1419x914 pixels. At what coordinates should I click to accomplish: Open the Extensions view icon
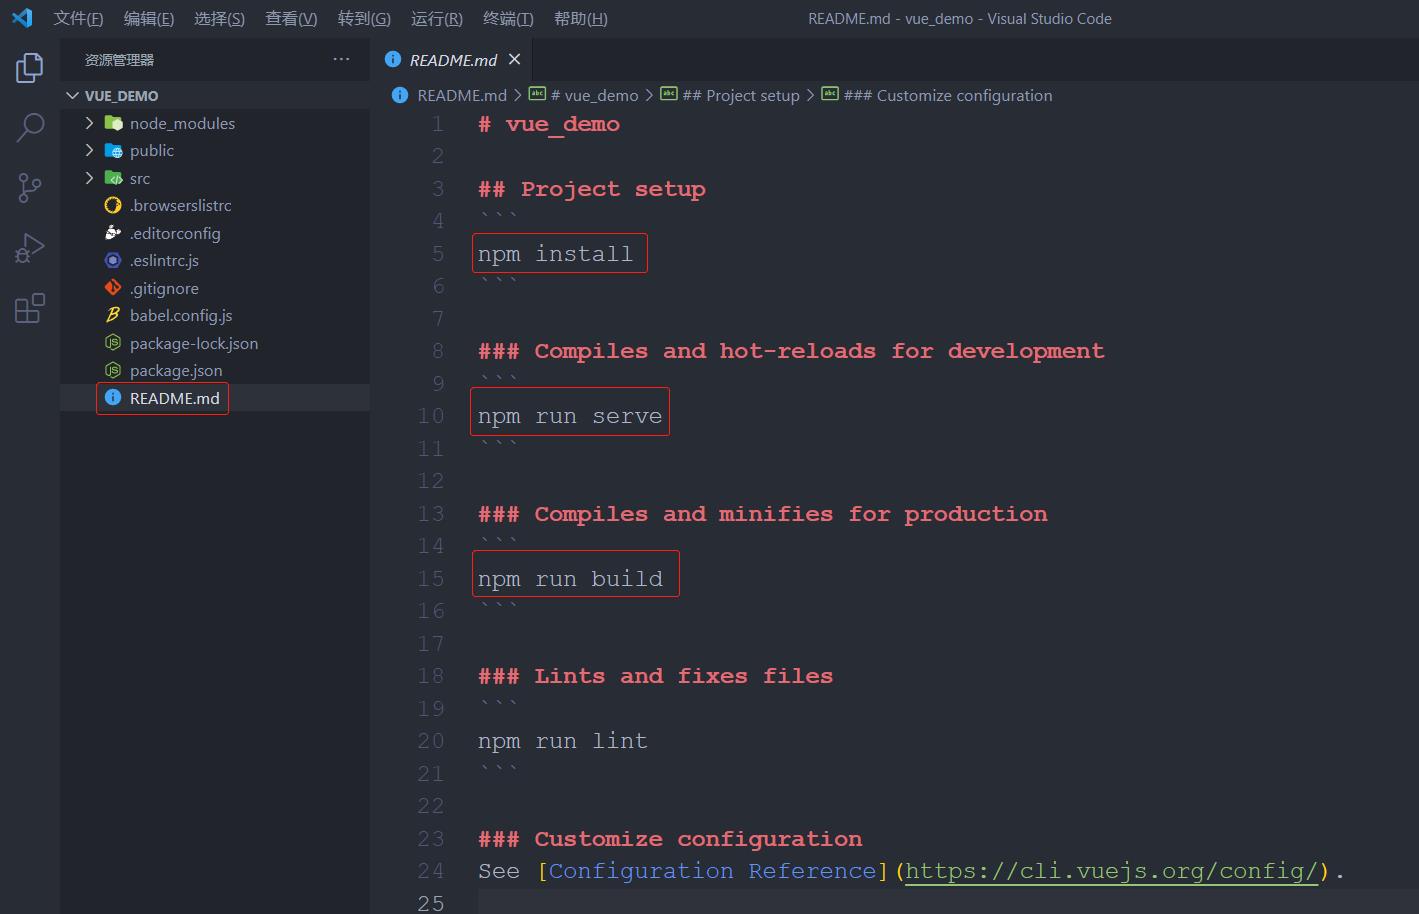coord(30,308)
